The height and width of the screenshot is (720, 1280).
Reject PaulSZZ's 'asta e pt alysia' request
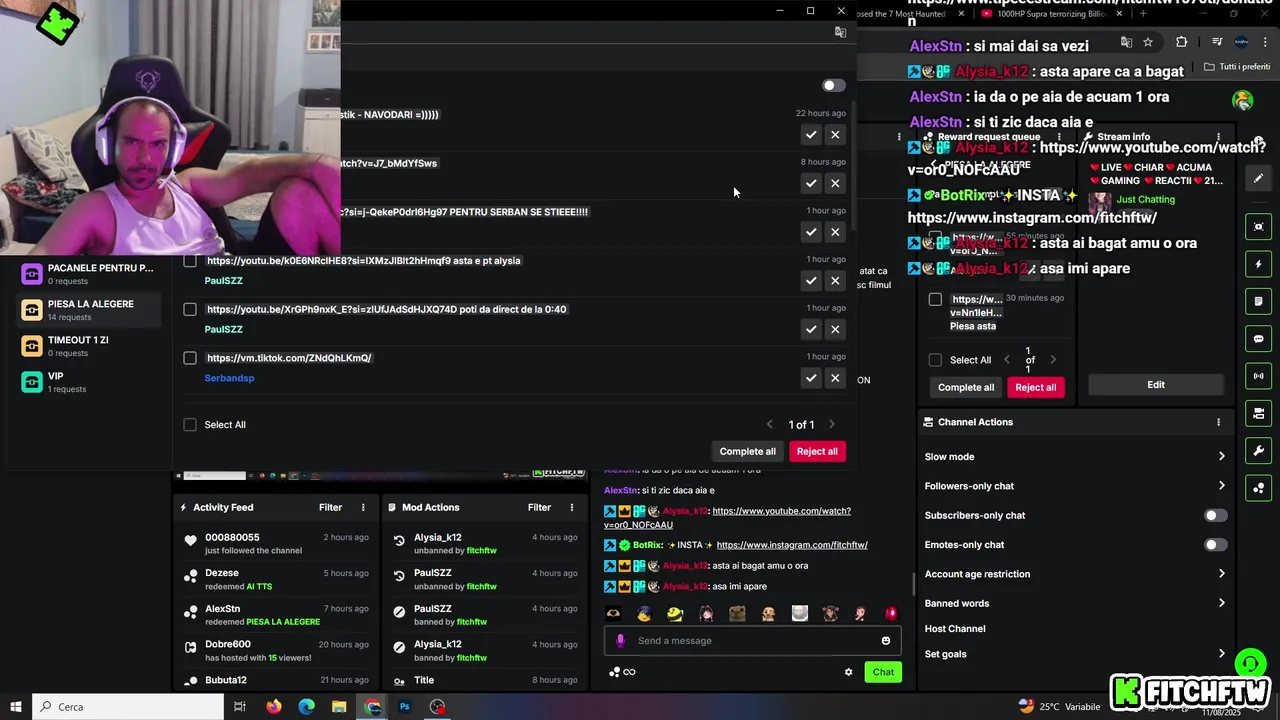point(835,281)
